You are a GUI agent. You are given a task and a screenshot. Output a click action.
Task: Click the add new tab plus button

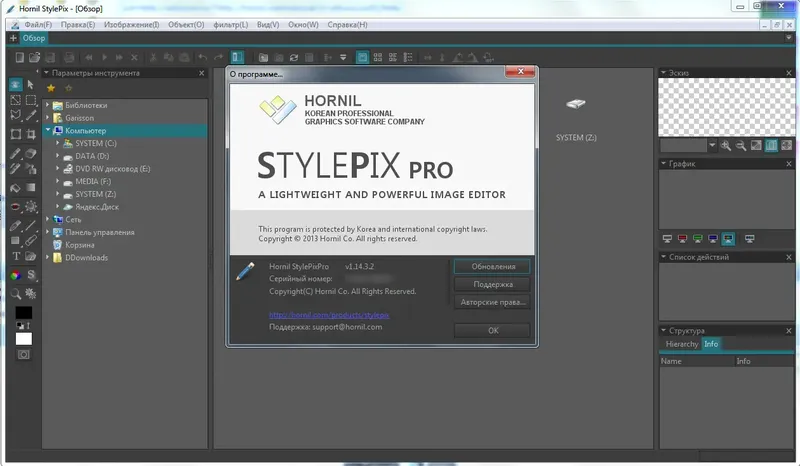(13, 38)
